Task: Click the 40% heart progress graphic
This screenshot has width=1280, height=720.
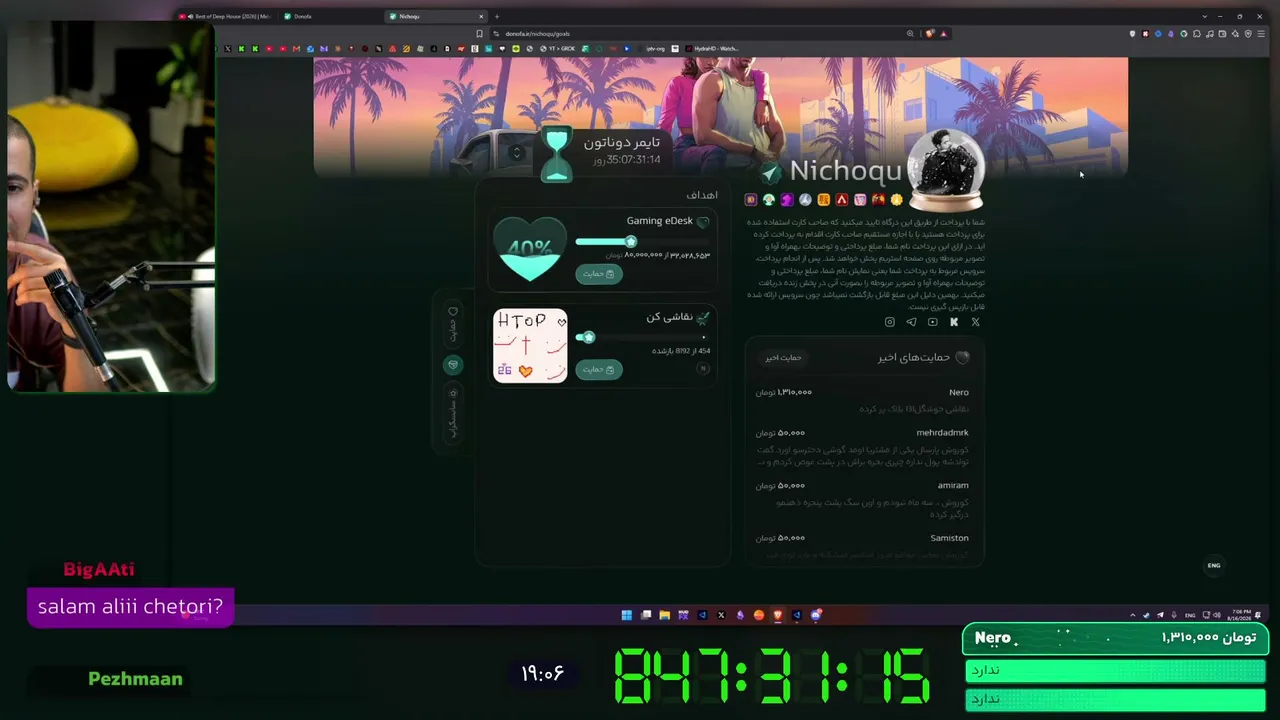Action: click(530, 249)
